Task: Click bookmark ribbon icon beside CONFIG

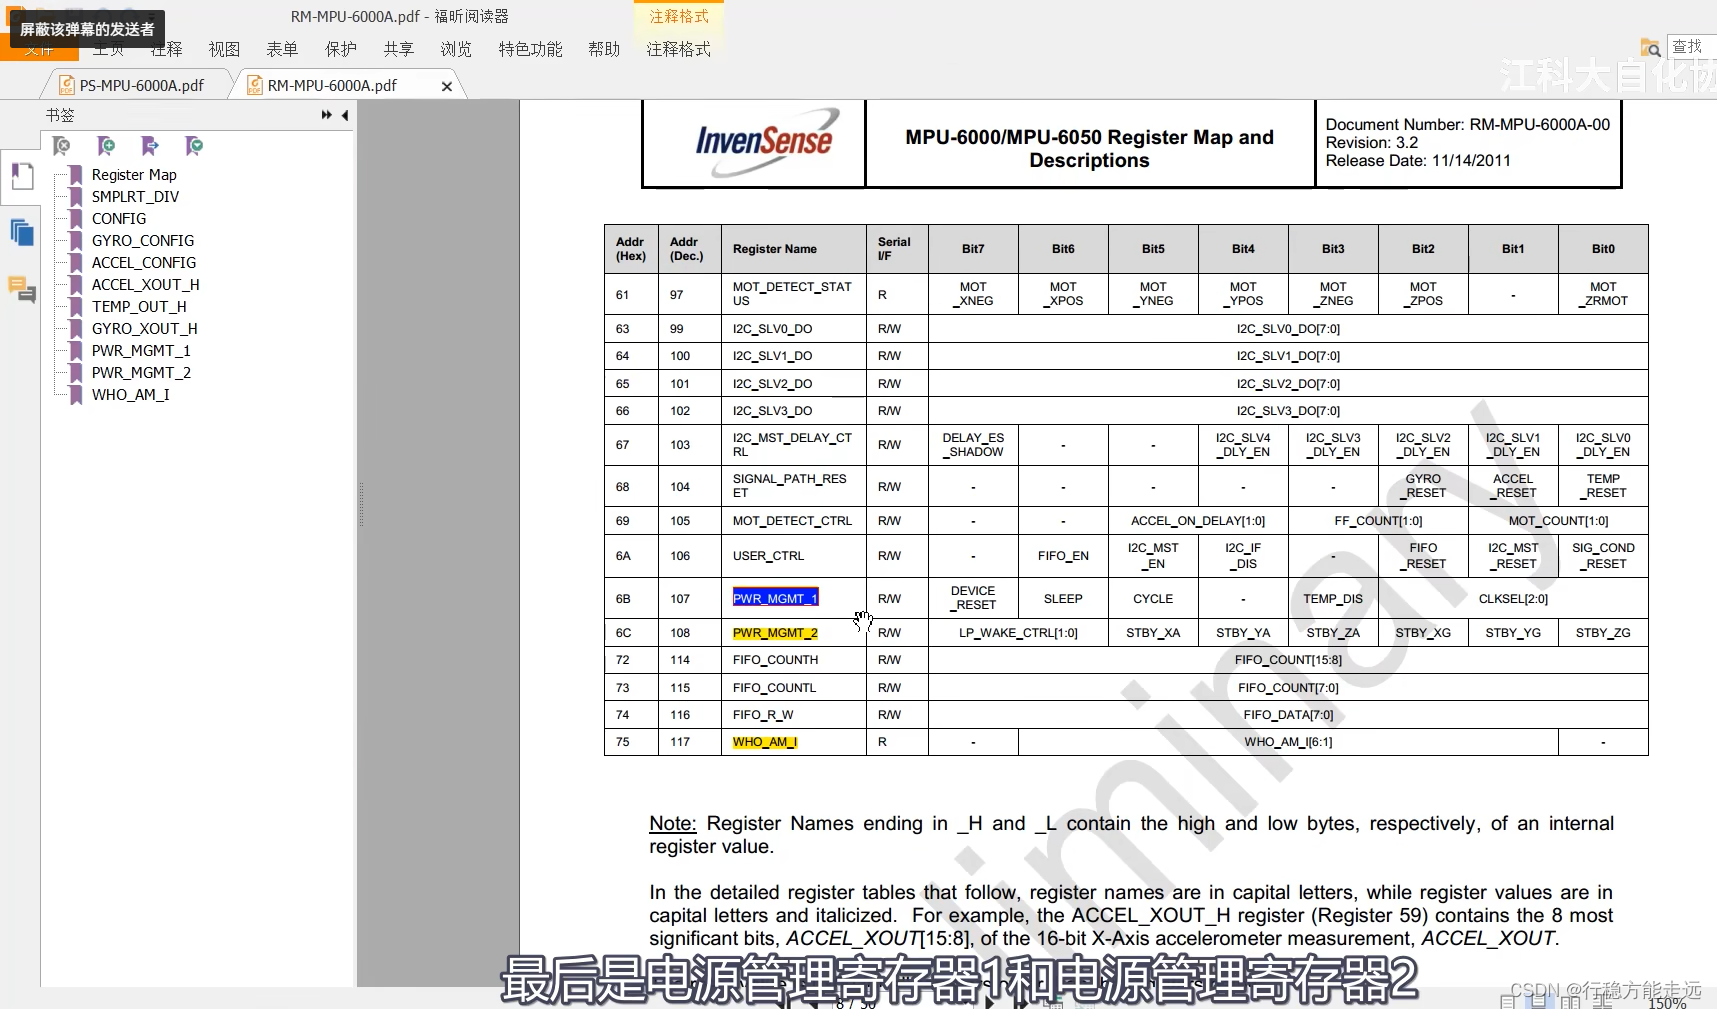Action: (76, 219)
